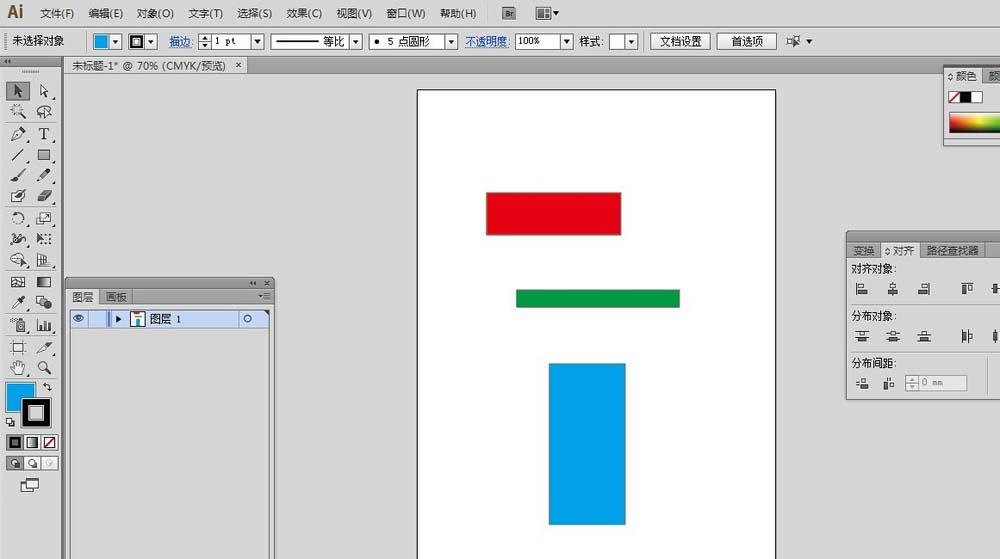
Task: Select the Shape Builder tool
Action: coord(18,260)
